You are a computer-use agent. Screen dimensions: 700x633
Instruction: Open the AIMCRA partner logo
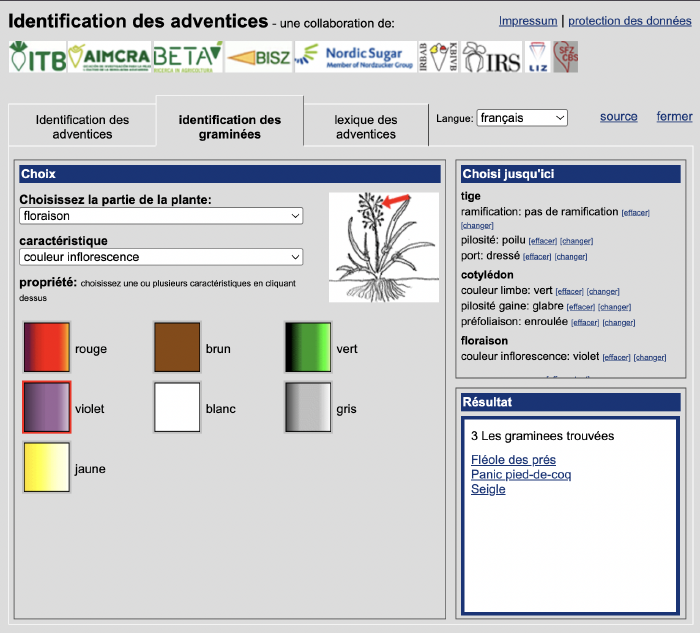click(x=110, y=58)
